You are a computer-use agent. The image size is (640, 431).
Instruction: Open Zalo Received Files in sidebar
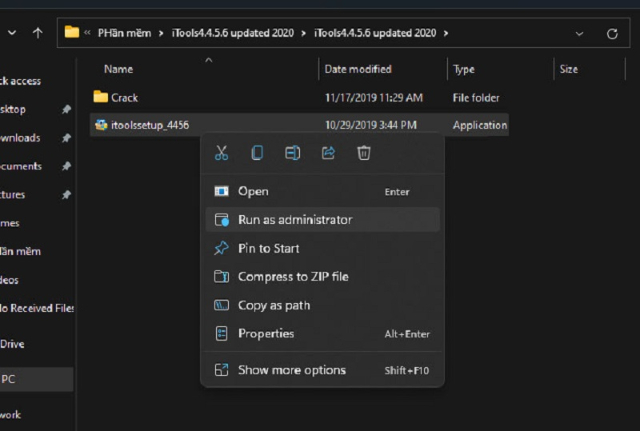[37, 308]
